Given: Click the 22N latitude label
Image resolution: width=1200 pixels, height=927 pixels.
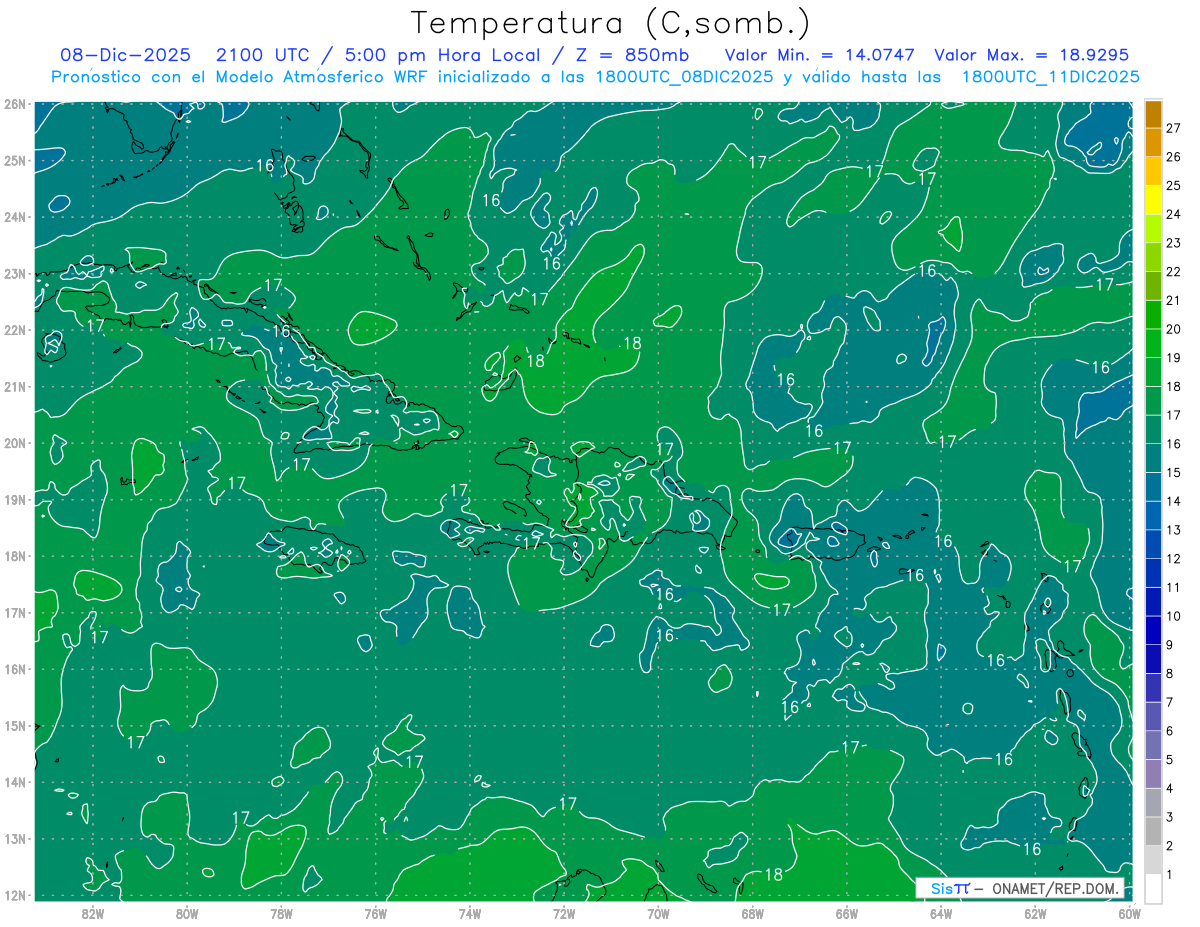Looking at the screenshot, I should click(15, 330).
